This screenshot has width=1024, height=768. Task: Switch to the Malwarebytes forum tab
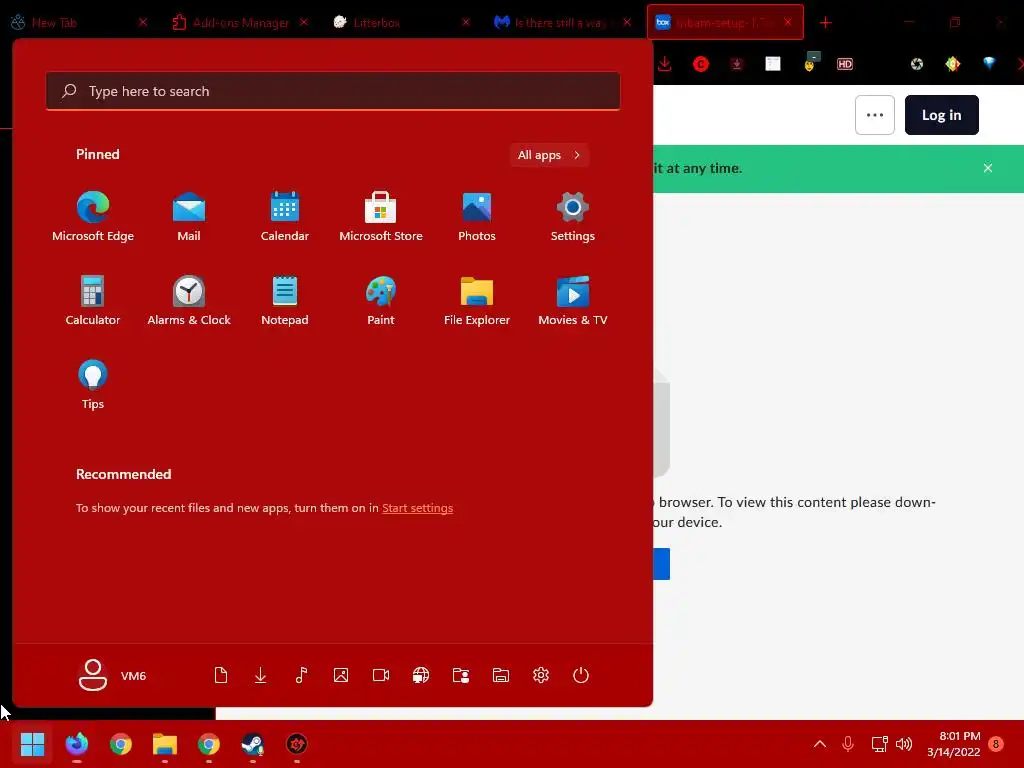(x=562, y=22)
